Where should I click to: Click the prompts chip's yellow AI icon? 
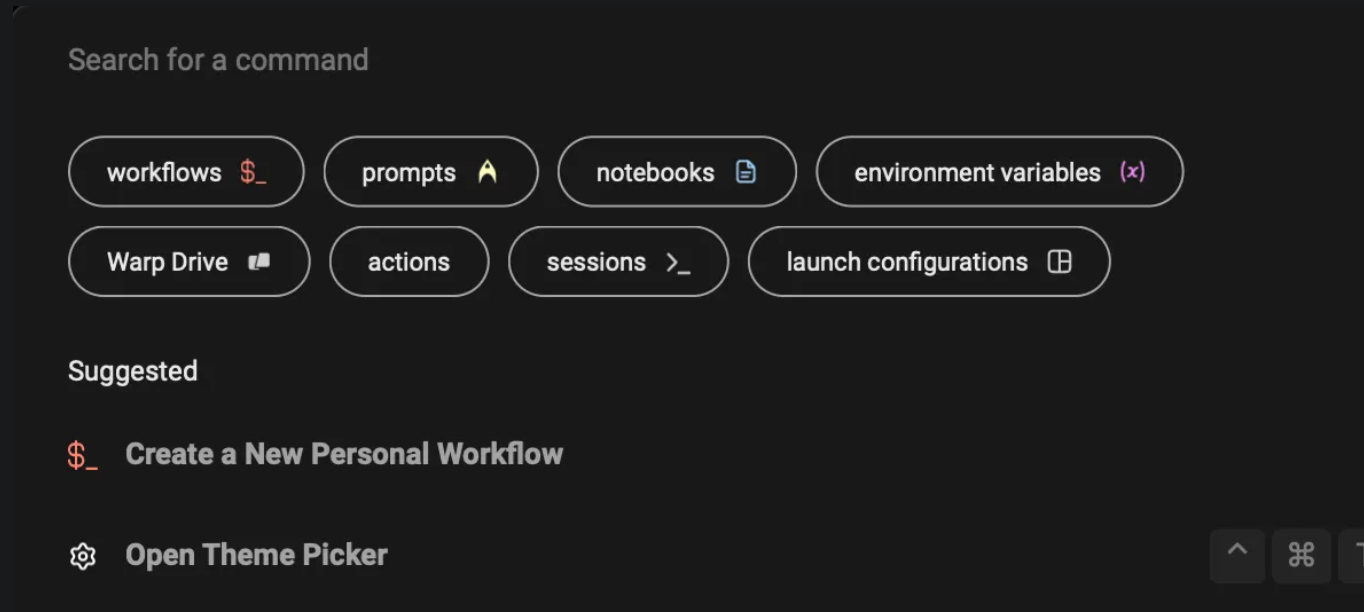487,172
